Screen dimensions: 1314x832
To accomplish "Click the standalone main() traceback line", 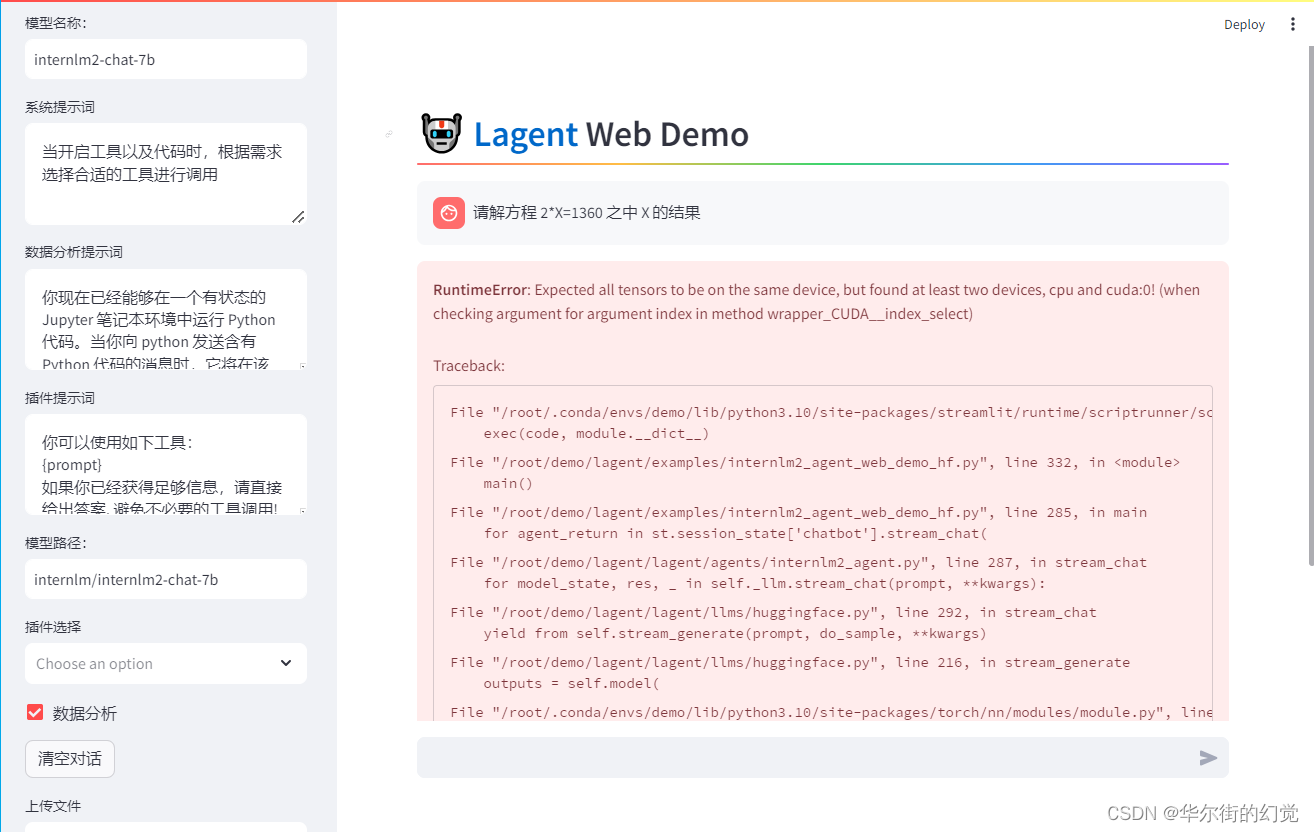I will (508, 484).
